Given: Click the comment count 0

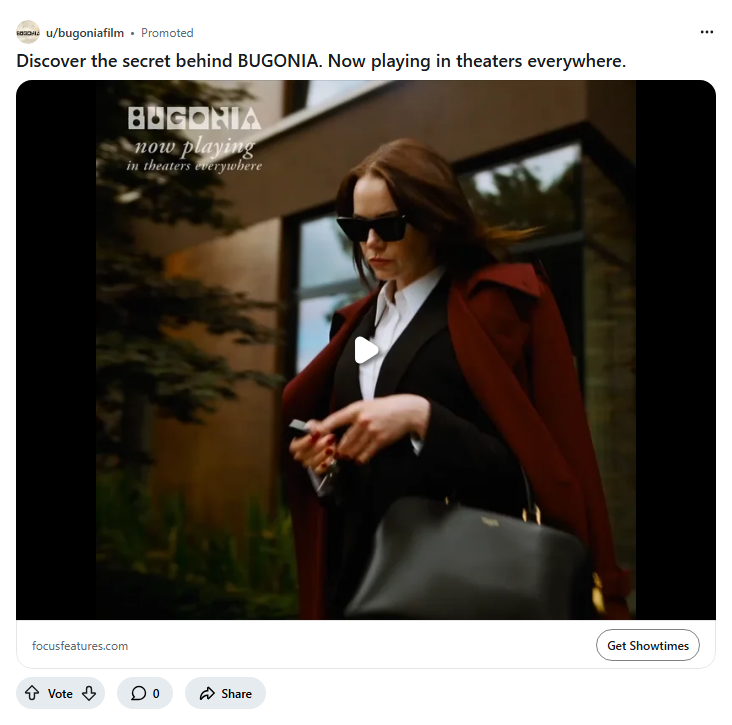Looking at the screenshot, I should coord(156,694).
